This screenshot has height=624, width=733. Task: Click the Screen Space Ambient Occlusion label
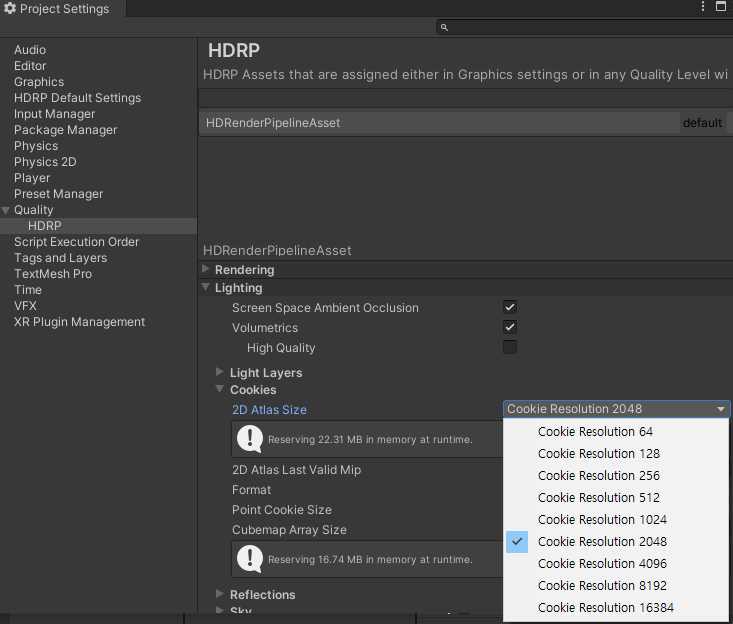(x=325, y=308)
